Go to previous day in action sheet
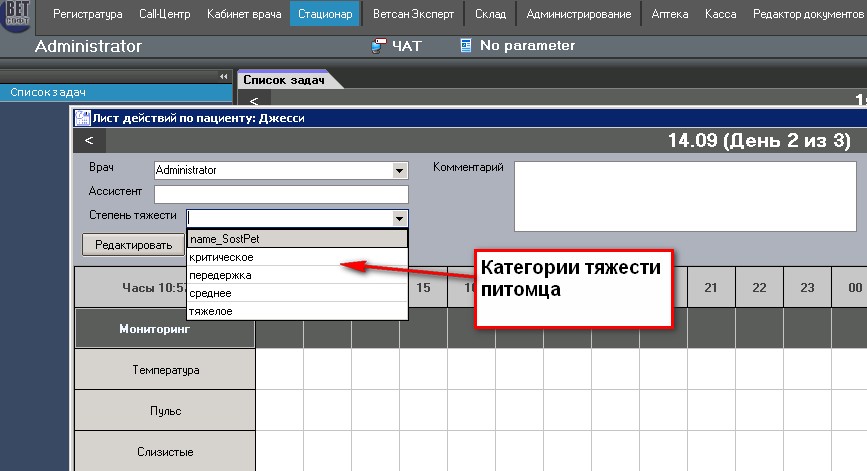Viewport: 867px width, 471px height. (x=89, y=140)
